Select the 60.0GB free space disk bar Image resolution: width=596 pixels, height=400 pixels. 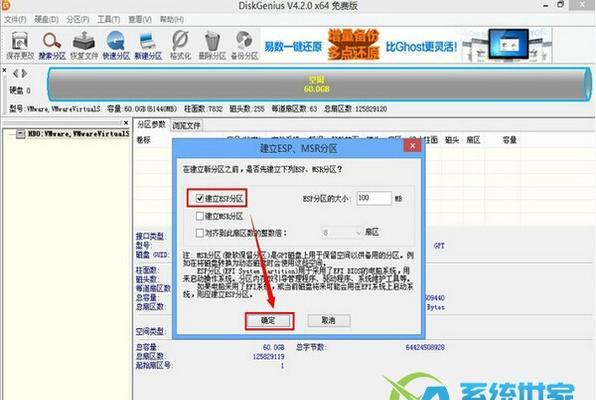click(319, 84)
